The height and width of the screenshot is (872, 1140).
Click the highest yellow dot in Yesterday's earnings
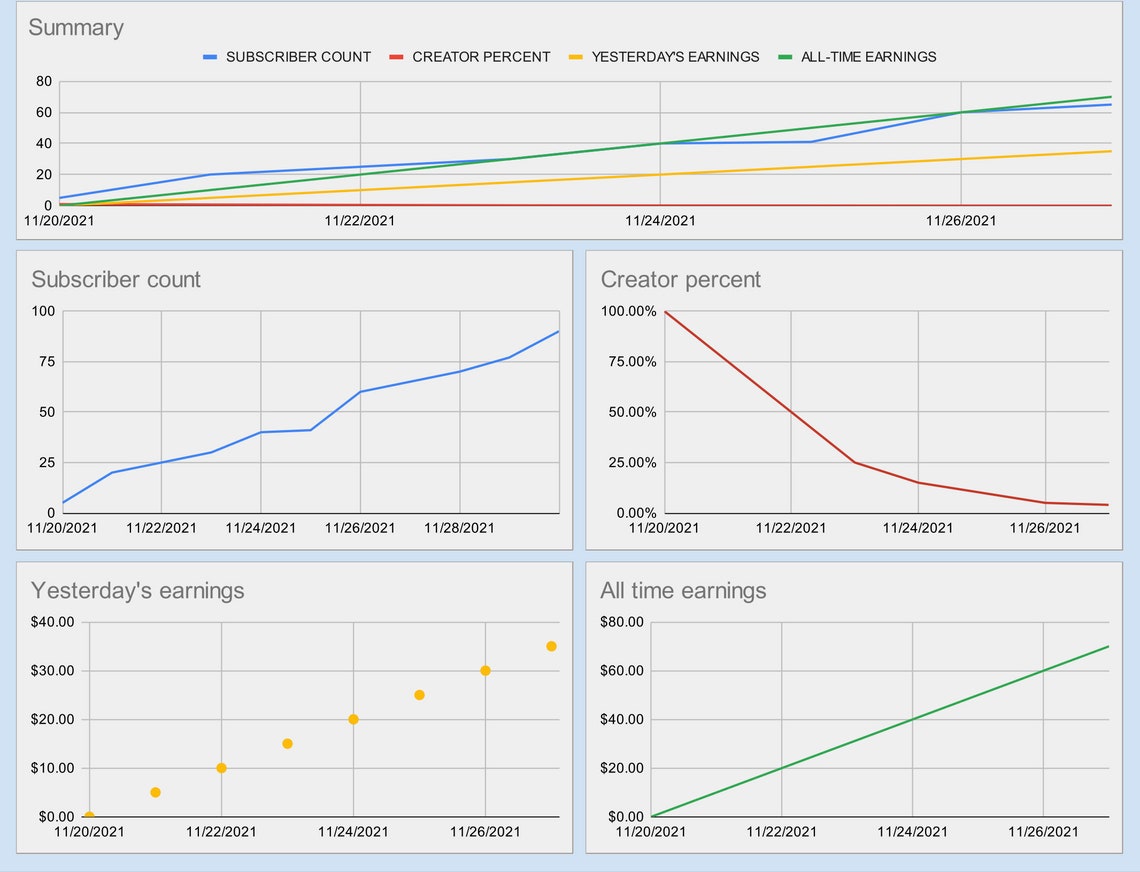549,646
